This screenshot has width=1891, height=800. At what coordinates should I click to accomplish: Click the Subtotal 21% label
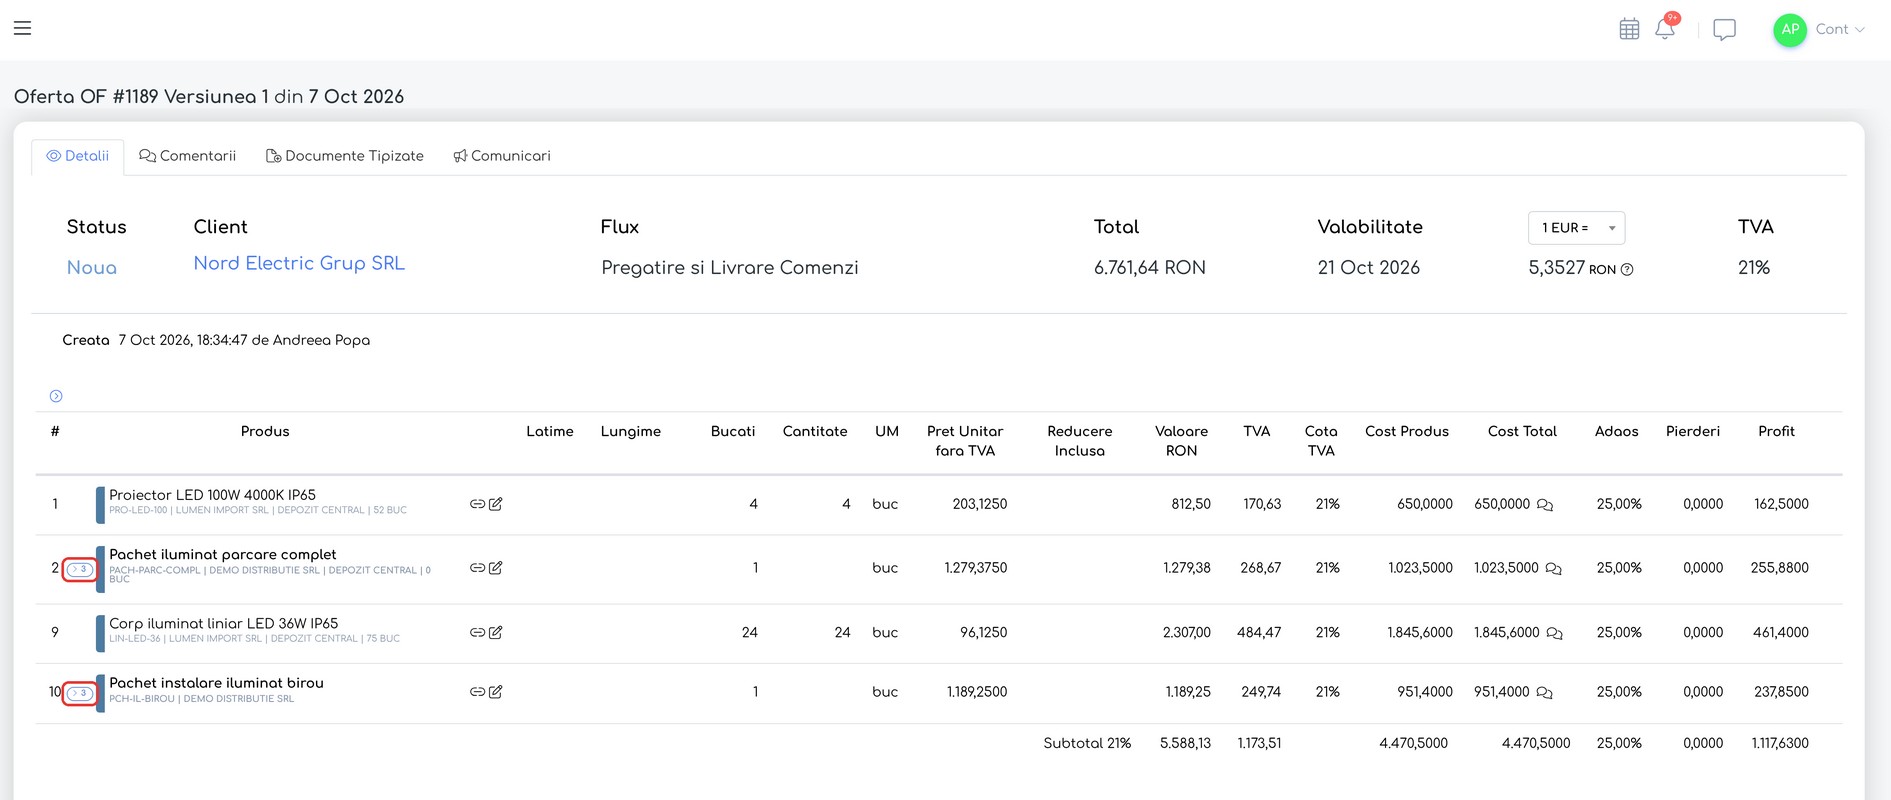point(1087,744)
